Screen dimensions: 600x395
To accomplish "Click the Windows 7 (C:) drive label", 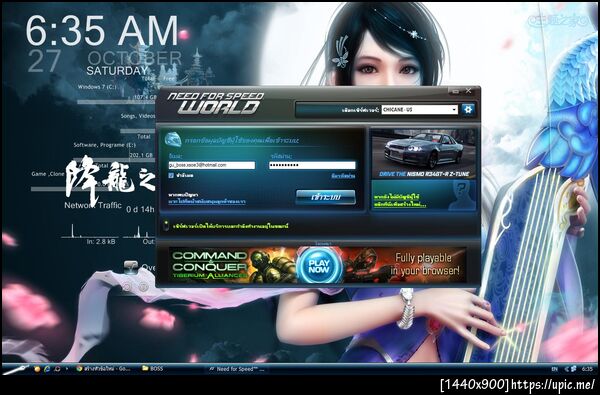I will click(x=96, y=87).
